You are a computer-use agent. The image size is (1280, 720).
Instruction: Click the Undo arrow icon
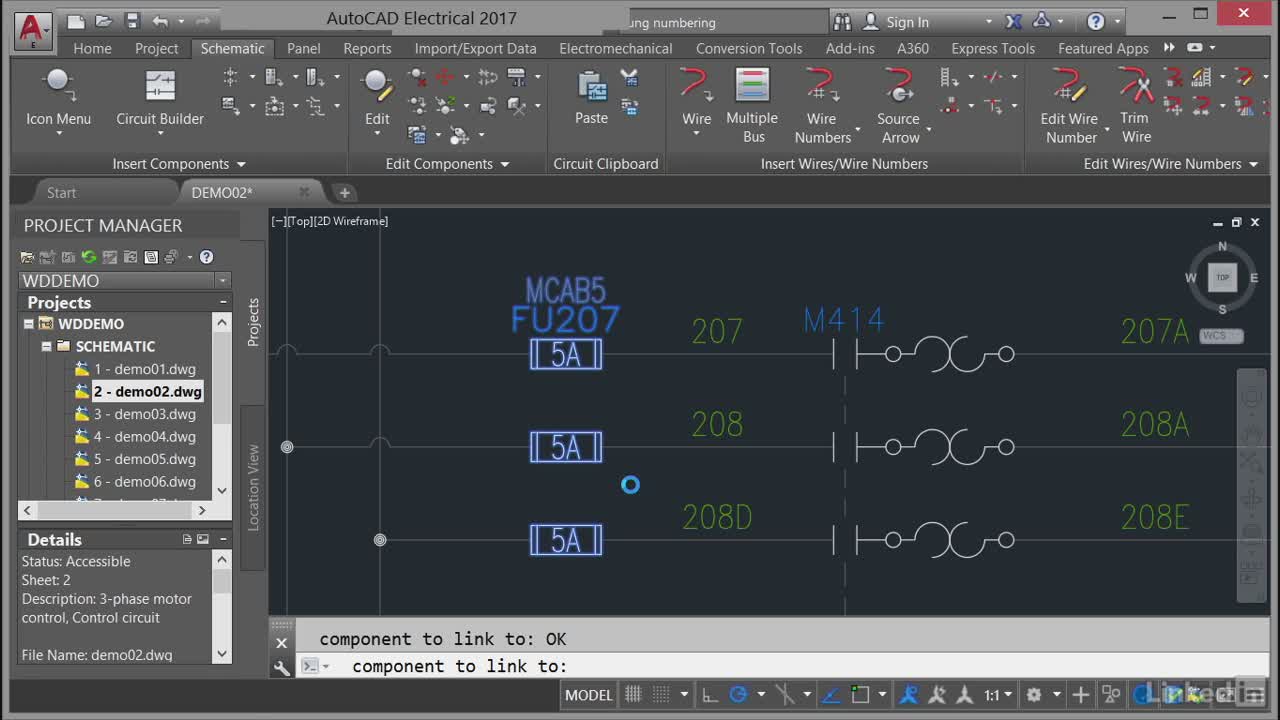point(161,21)
